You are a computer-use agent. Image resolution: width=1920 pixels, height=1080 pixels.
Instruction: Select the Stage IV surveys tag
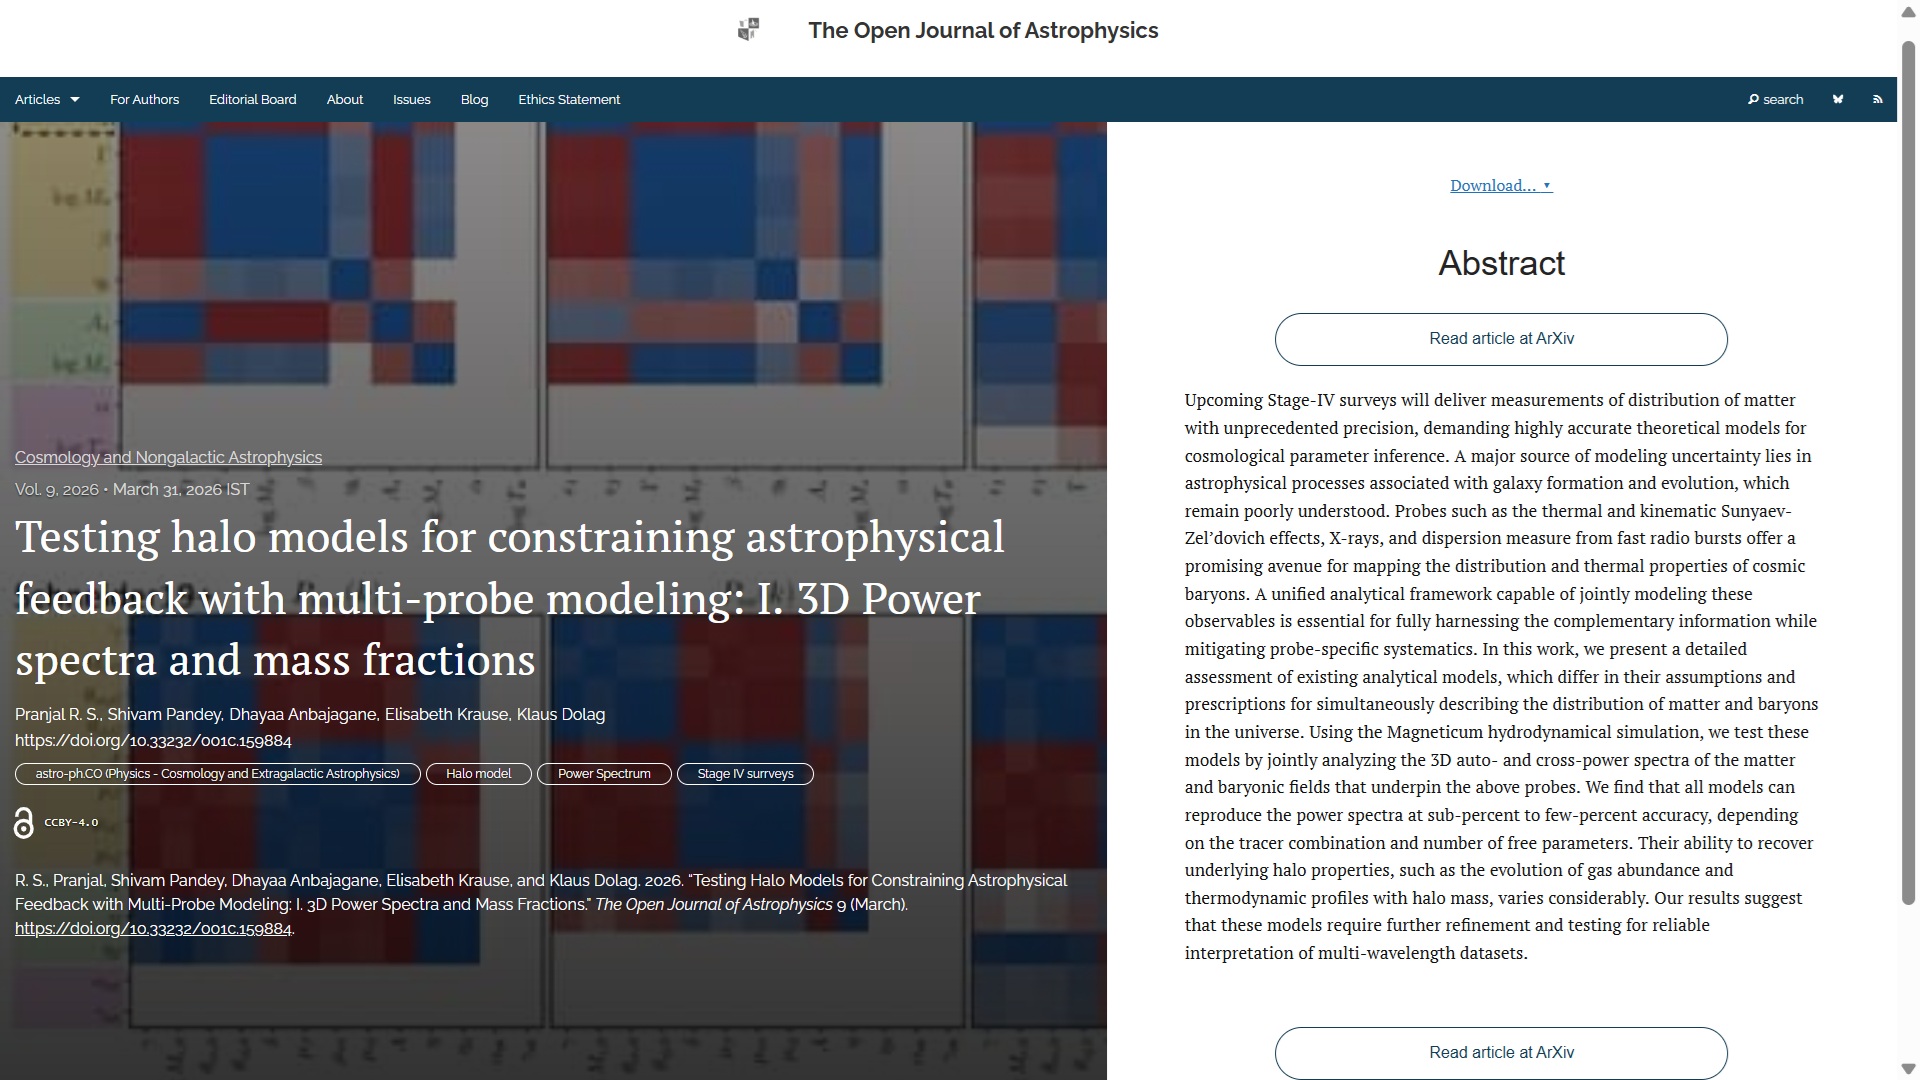745,774
